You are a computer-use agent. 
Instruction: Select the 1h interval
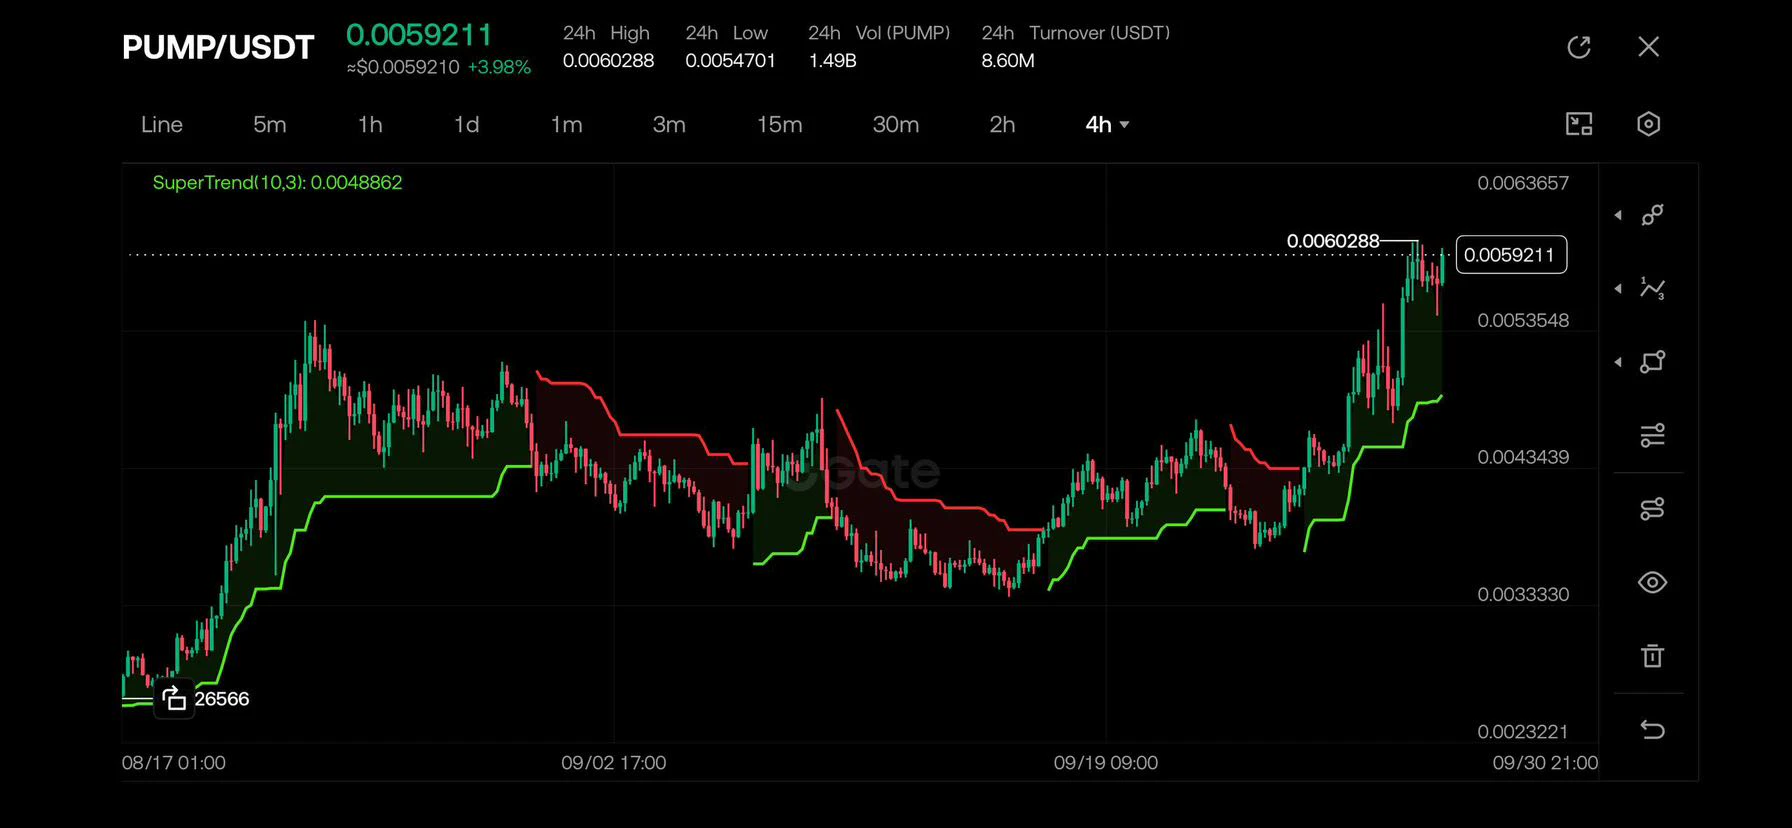(370, 124)
